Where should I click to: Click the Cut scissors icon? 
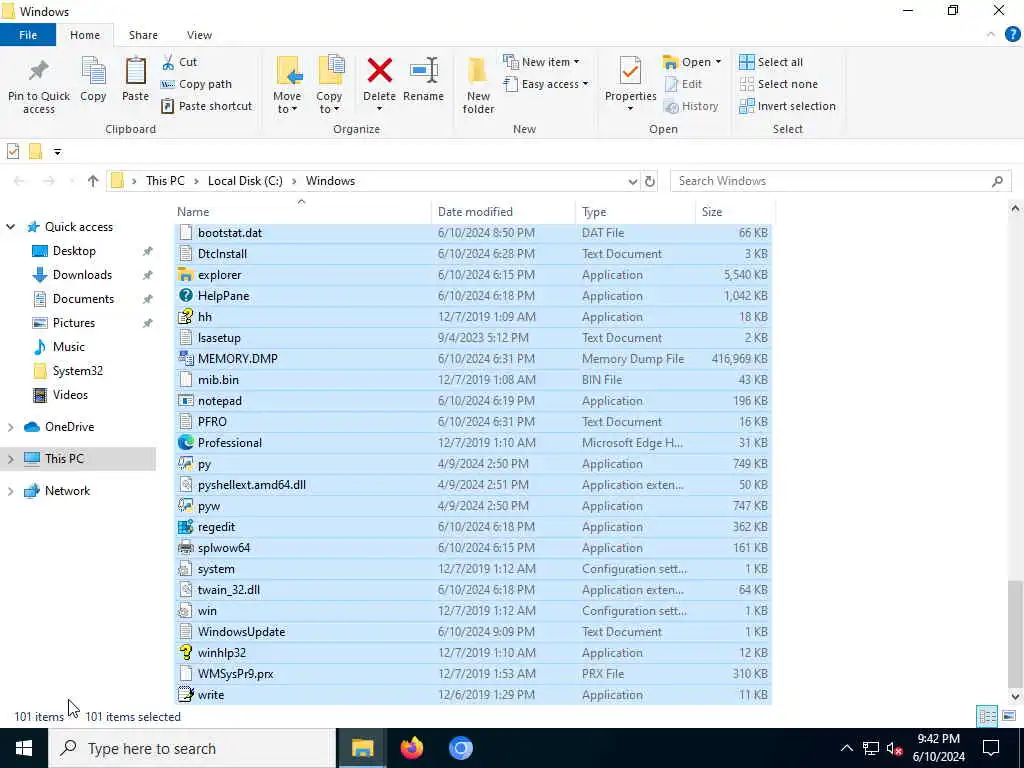pos(168,62)
